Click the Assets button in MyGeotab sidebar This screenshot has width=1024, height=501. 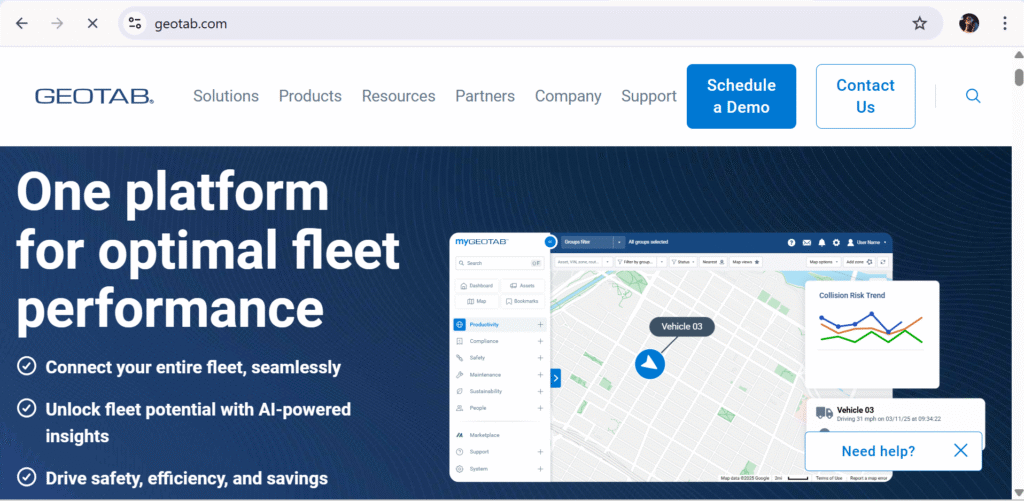522,285
